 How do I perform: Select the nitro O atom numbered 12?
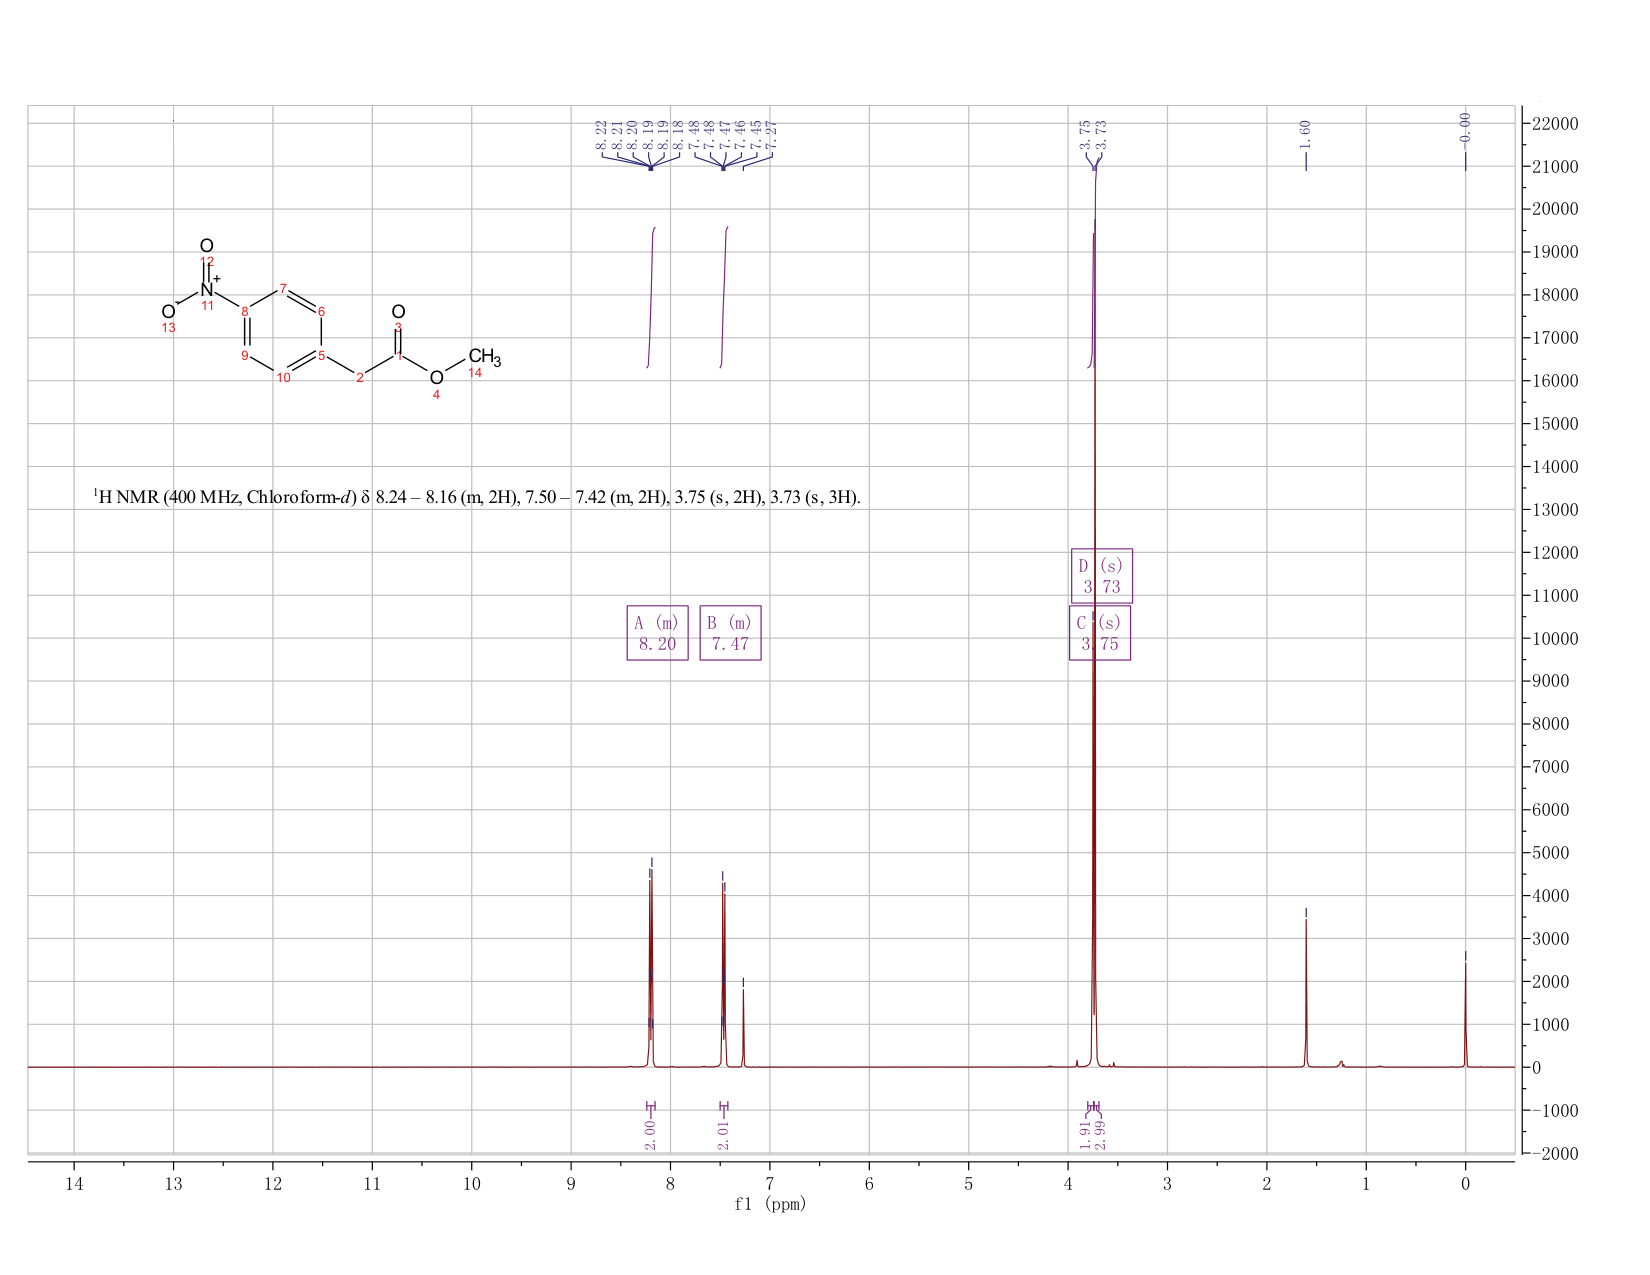tap(207, 246)
